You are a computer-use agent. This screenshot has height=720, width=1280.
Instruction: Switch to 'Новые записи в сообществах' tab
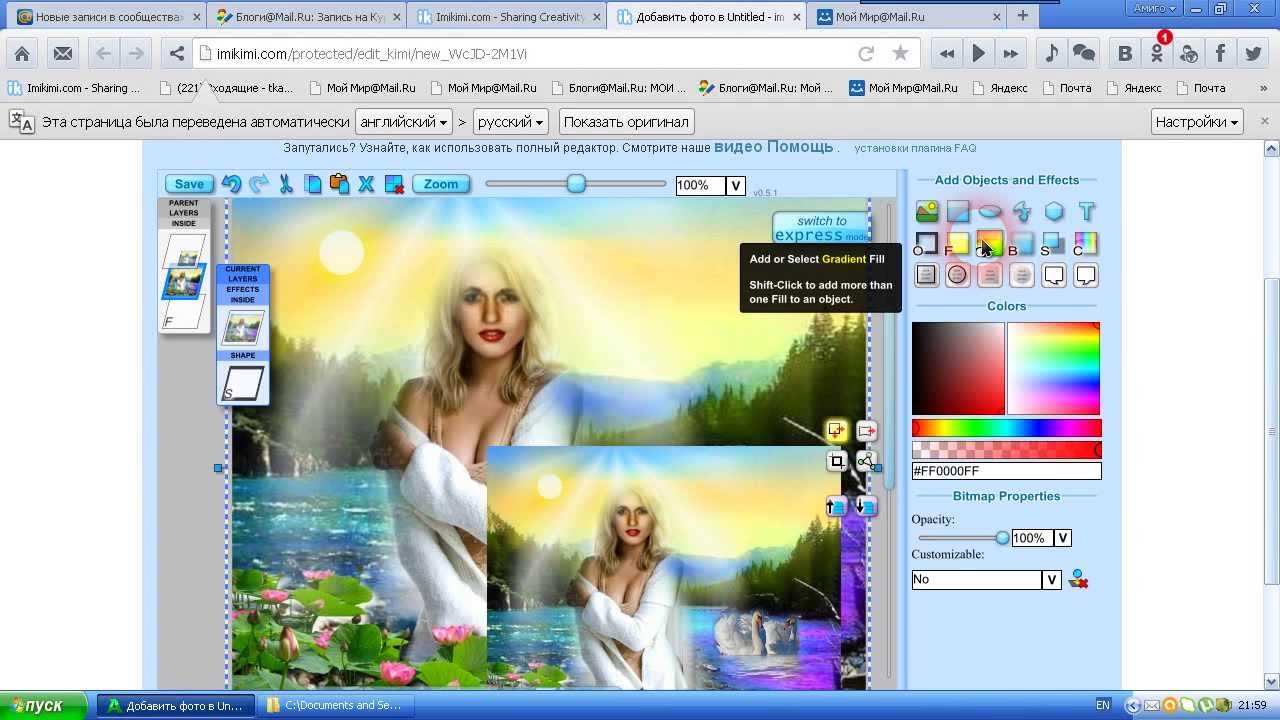coord(107,17)
